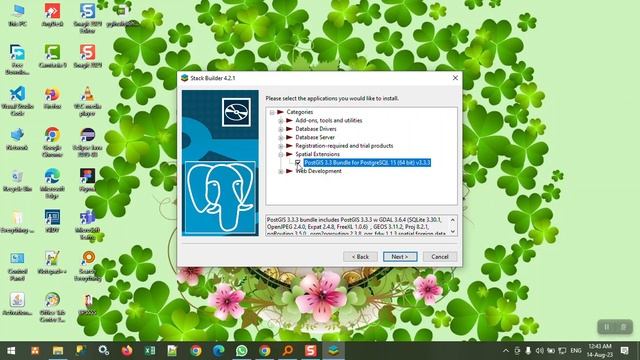The height and width of the screenshot is (360, 640).
Task: Open Figma desktop shortcut
Action: pyautogui.click(x=87, y=180)
